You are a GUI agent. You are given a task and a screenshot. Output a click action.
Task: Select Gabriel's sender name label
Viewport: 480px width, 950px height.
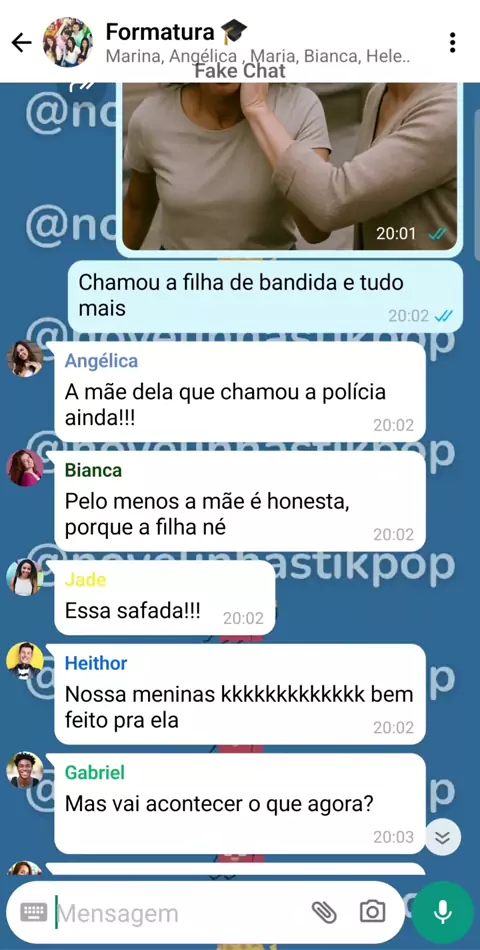coord(95,772)
